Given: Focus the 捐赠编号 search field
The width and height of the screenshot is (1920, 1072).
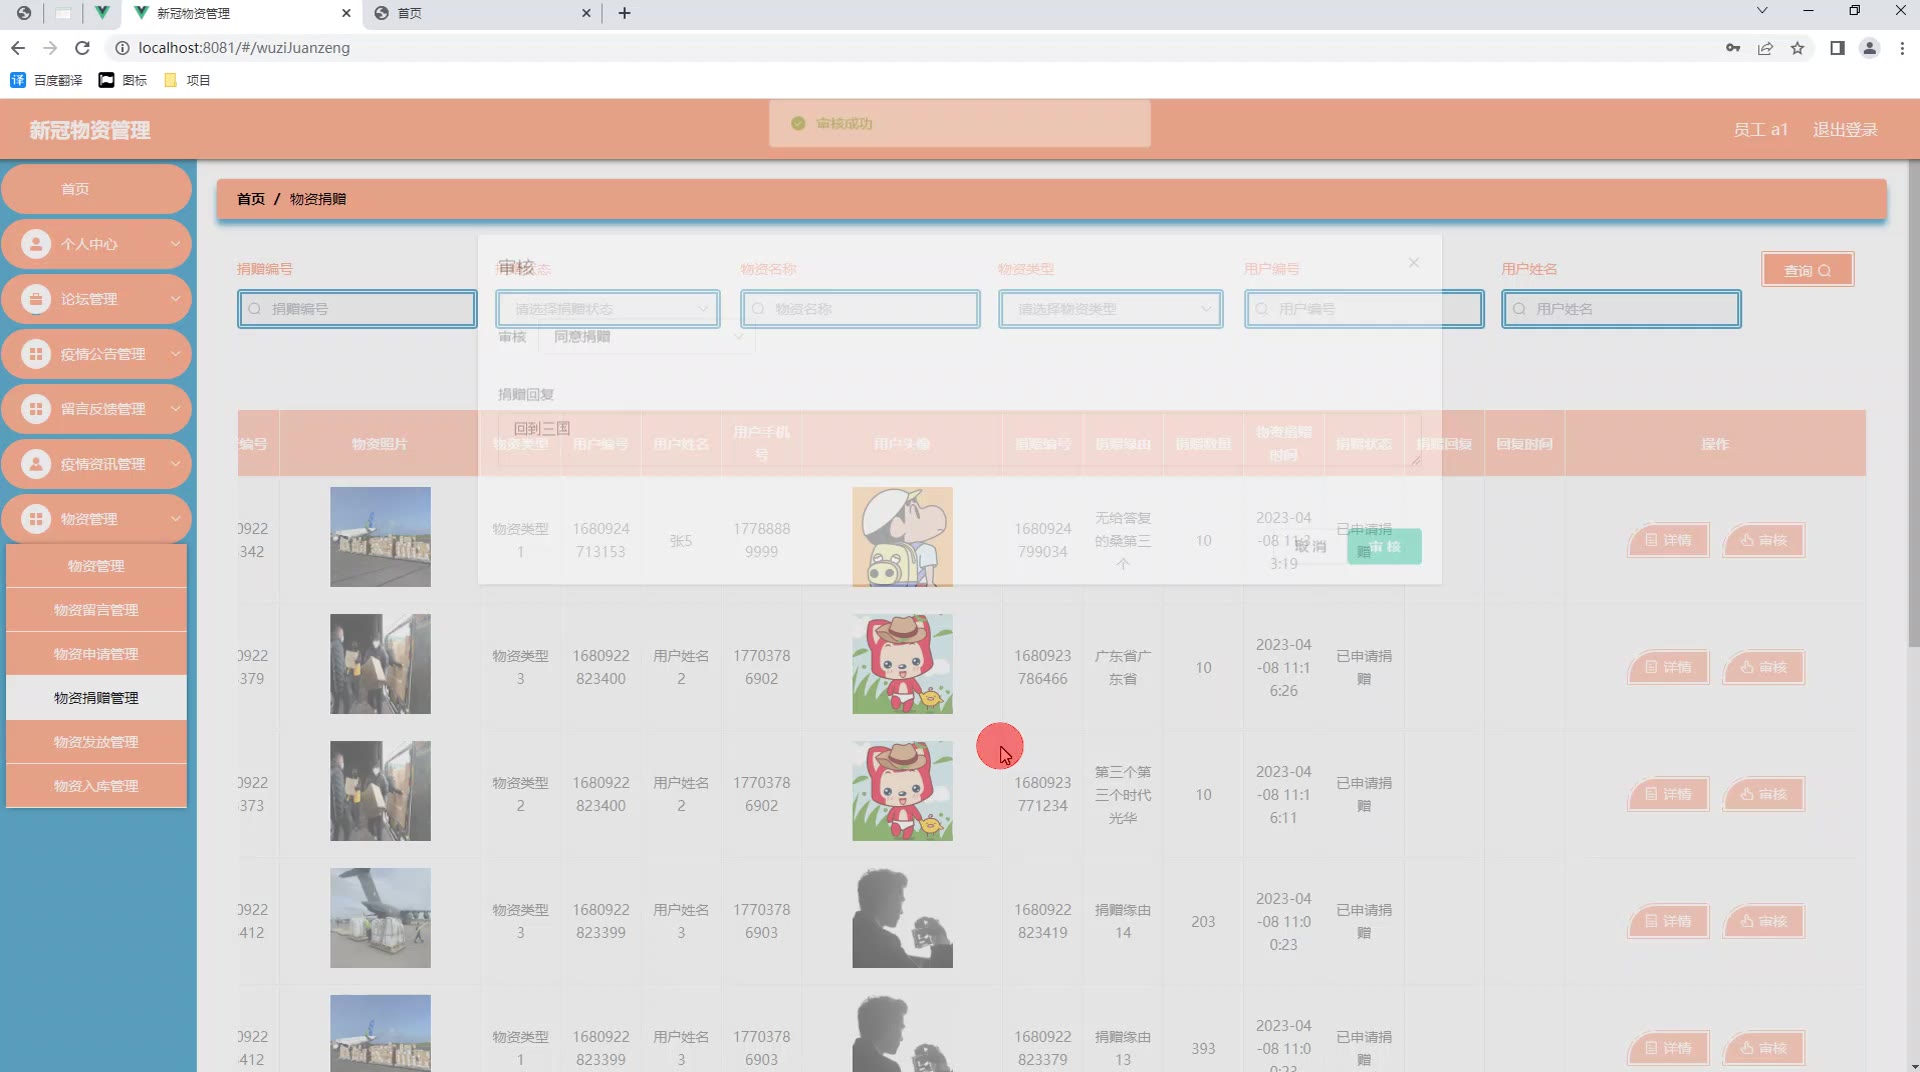Looking at the screenshot, I should click(357, 309).
